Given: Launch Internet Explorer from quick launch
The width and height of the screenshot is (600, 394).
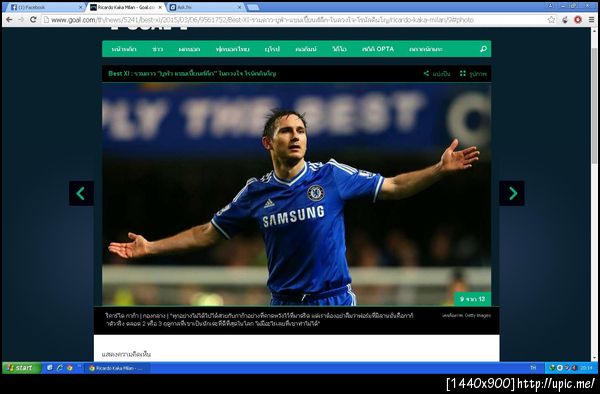Looking at the screenshot, I should pyautogui.click(x=59, y=368).
